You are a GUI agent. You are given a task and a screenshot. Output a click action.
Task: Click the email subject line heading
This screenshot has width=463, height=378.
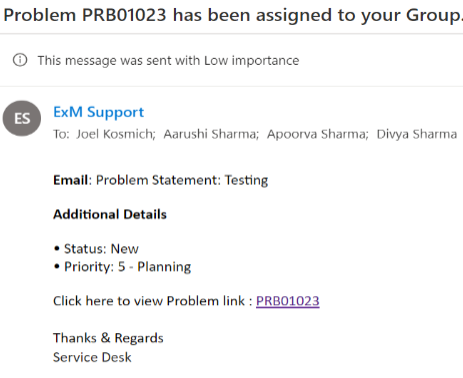click(x=233, y=15)
